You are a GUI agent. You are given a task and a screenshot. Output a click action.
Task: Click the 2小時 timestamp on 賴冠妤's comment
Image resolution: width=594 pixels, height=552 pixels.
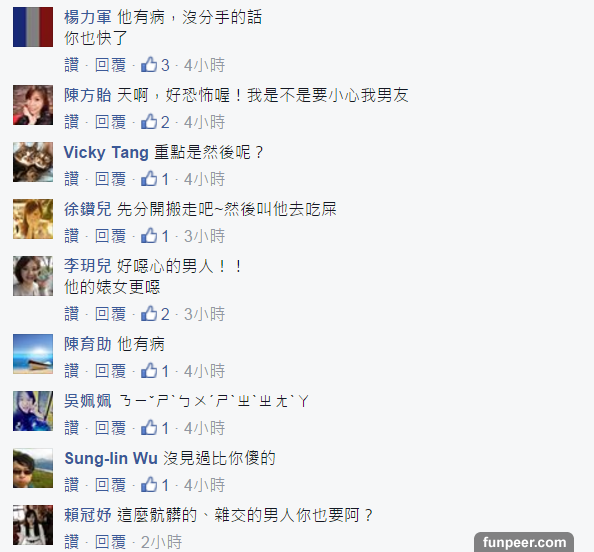click(161, 542)
